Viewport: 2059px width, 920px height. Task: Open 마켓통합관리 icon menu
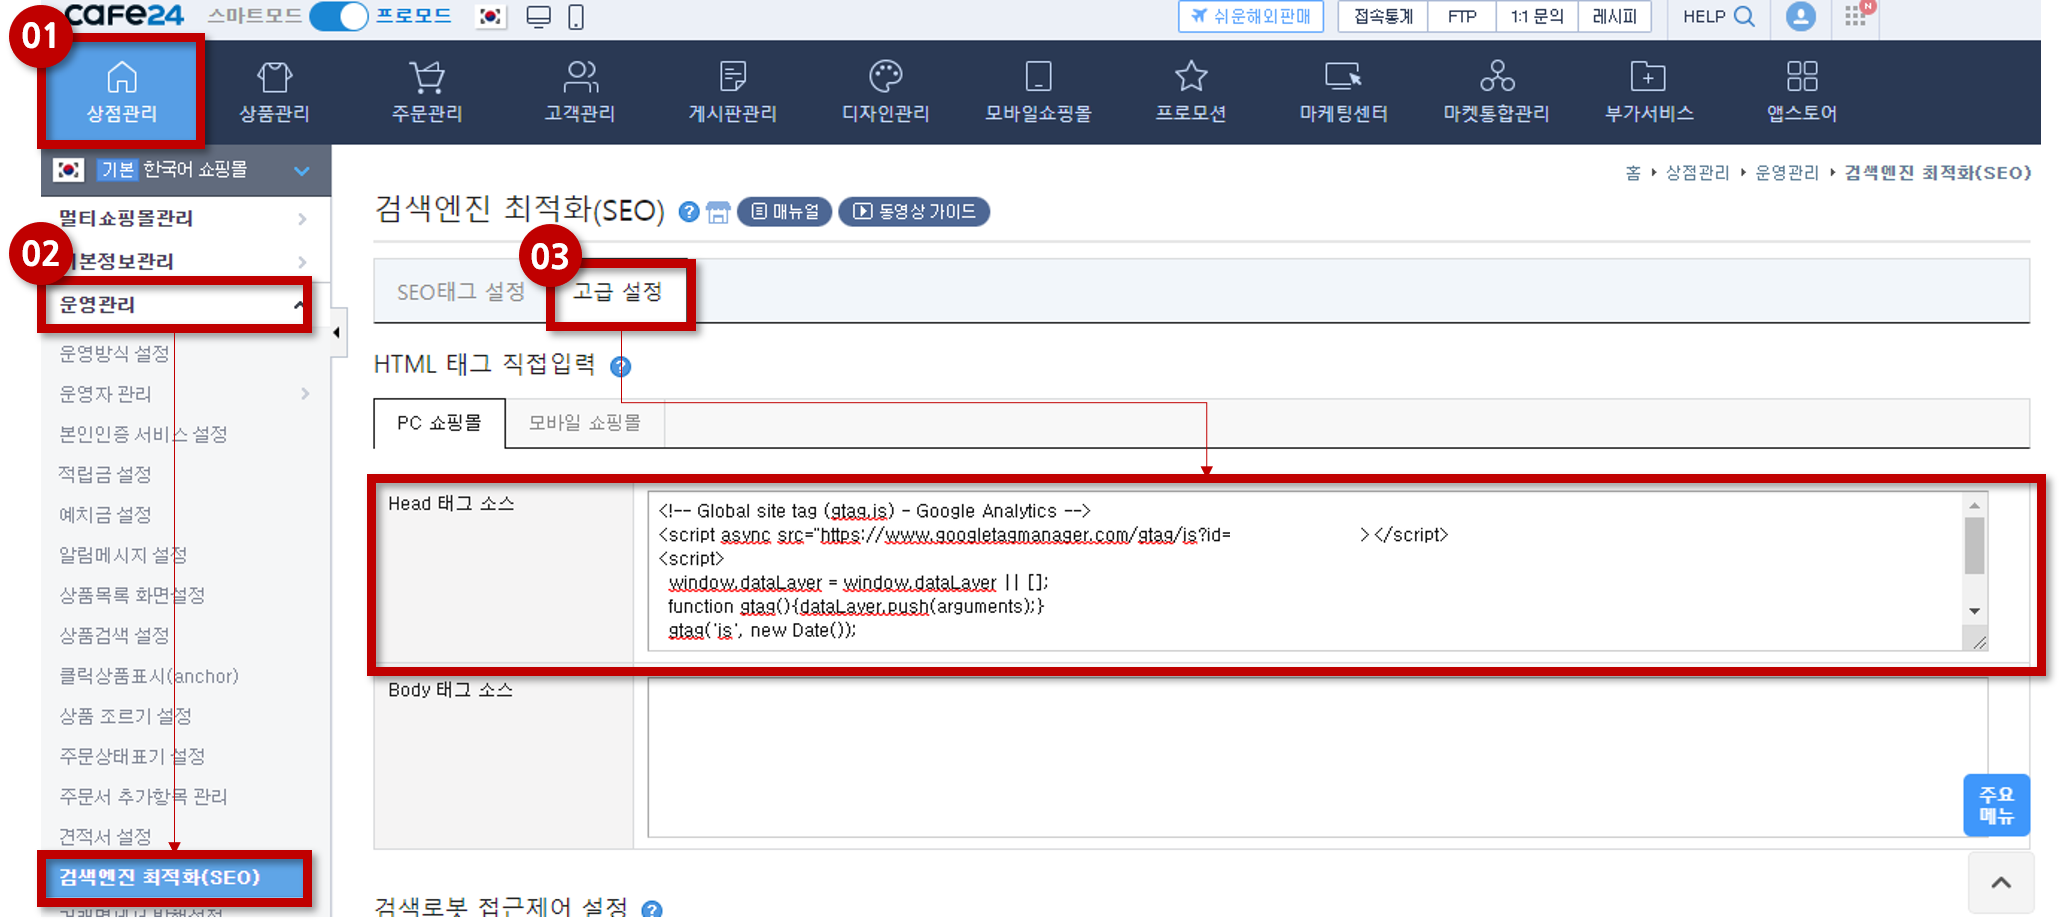click(1496, 91)
